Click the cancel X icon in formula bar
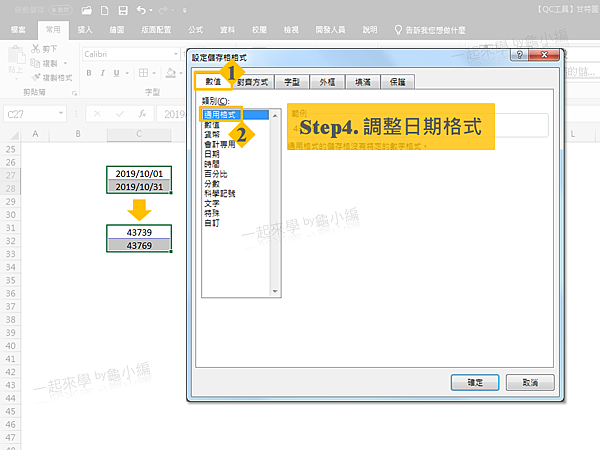The image size is (600, 450). coord(97,114)
